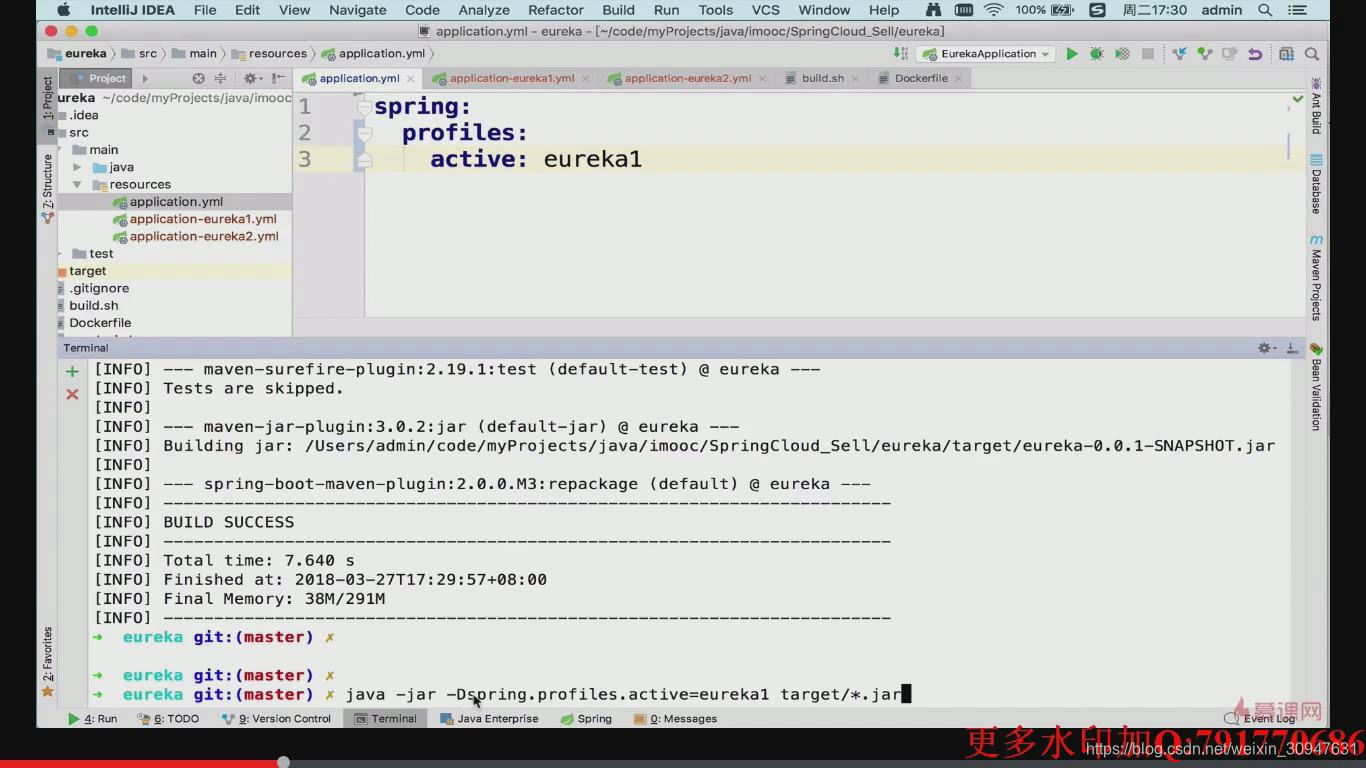
Task: Open the TODO tool window tab
Action: tap(168, 718)
